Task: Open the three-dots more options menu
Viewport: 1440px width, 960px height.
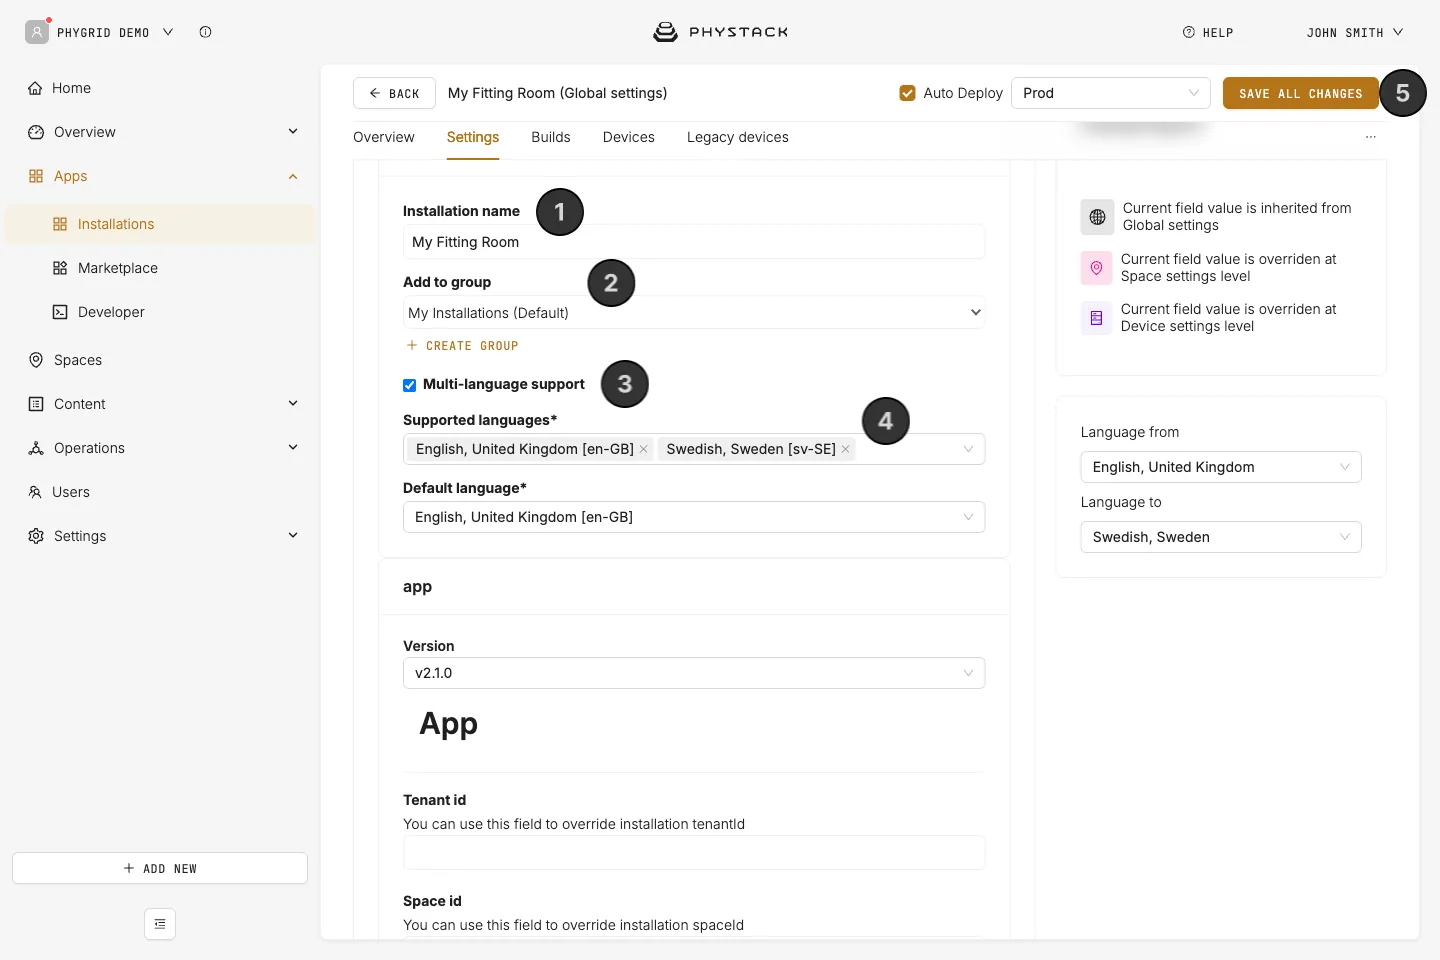Action: click(1371, 137)
